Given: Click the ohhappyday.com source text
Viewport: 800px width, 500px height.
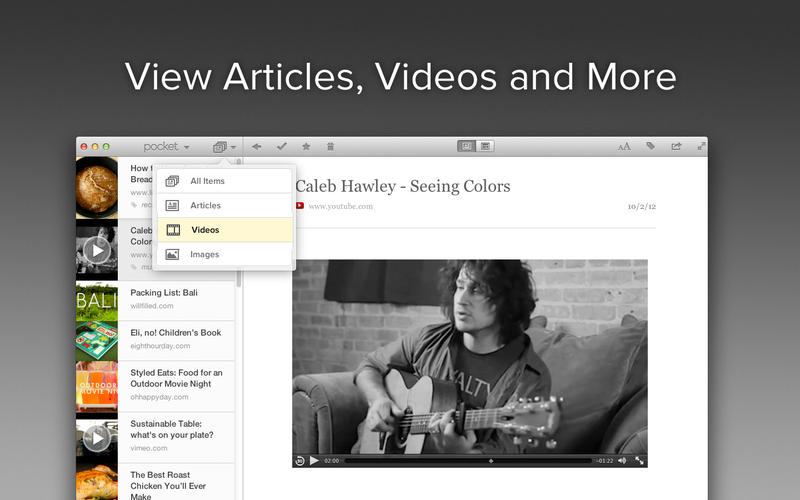Looking at the screenshot, I should (x=159, y=397).
